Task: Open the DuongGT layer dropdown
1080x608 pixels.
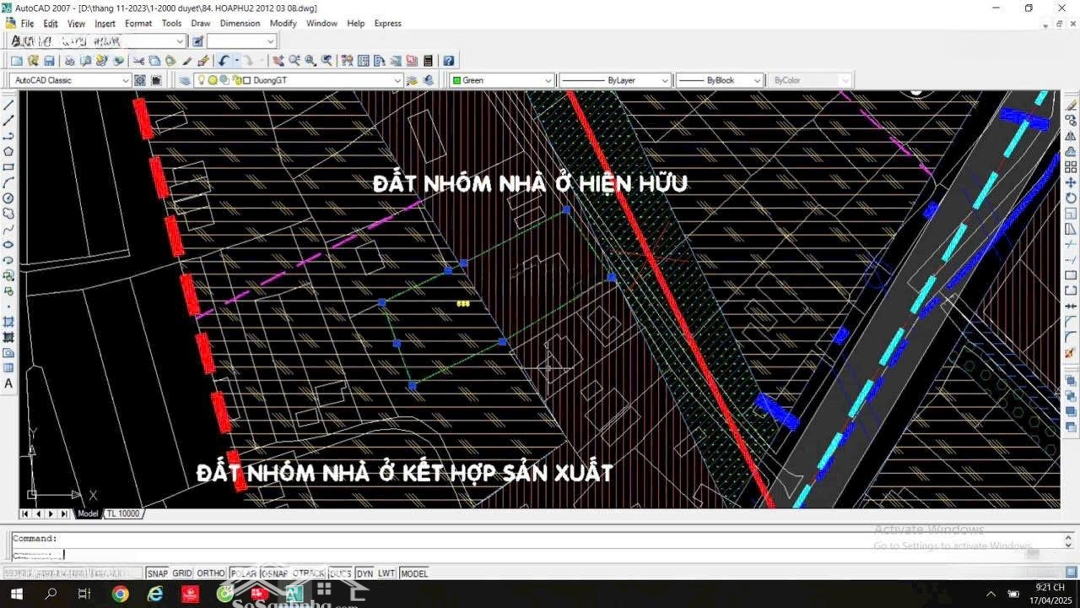Action: (x=397, y=80)
